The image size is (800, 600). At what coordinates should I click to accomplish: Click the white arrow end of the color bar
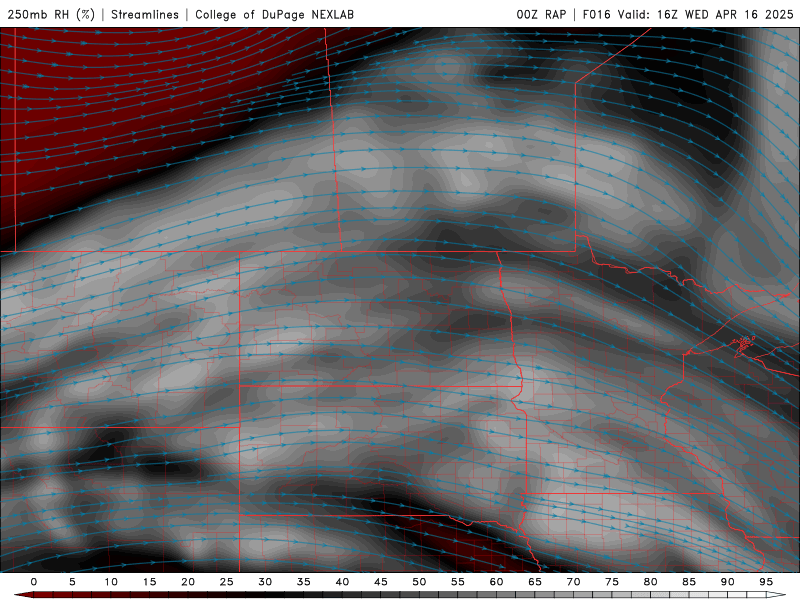click(776, 595)
